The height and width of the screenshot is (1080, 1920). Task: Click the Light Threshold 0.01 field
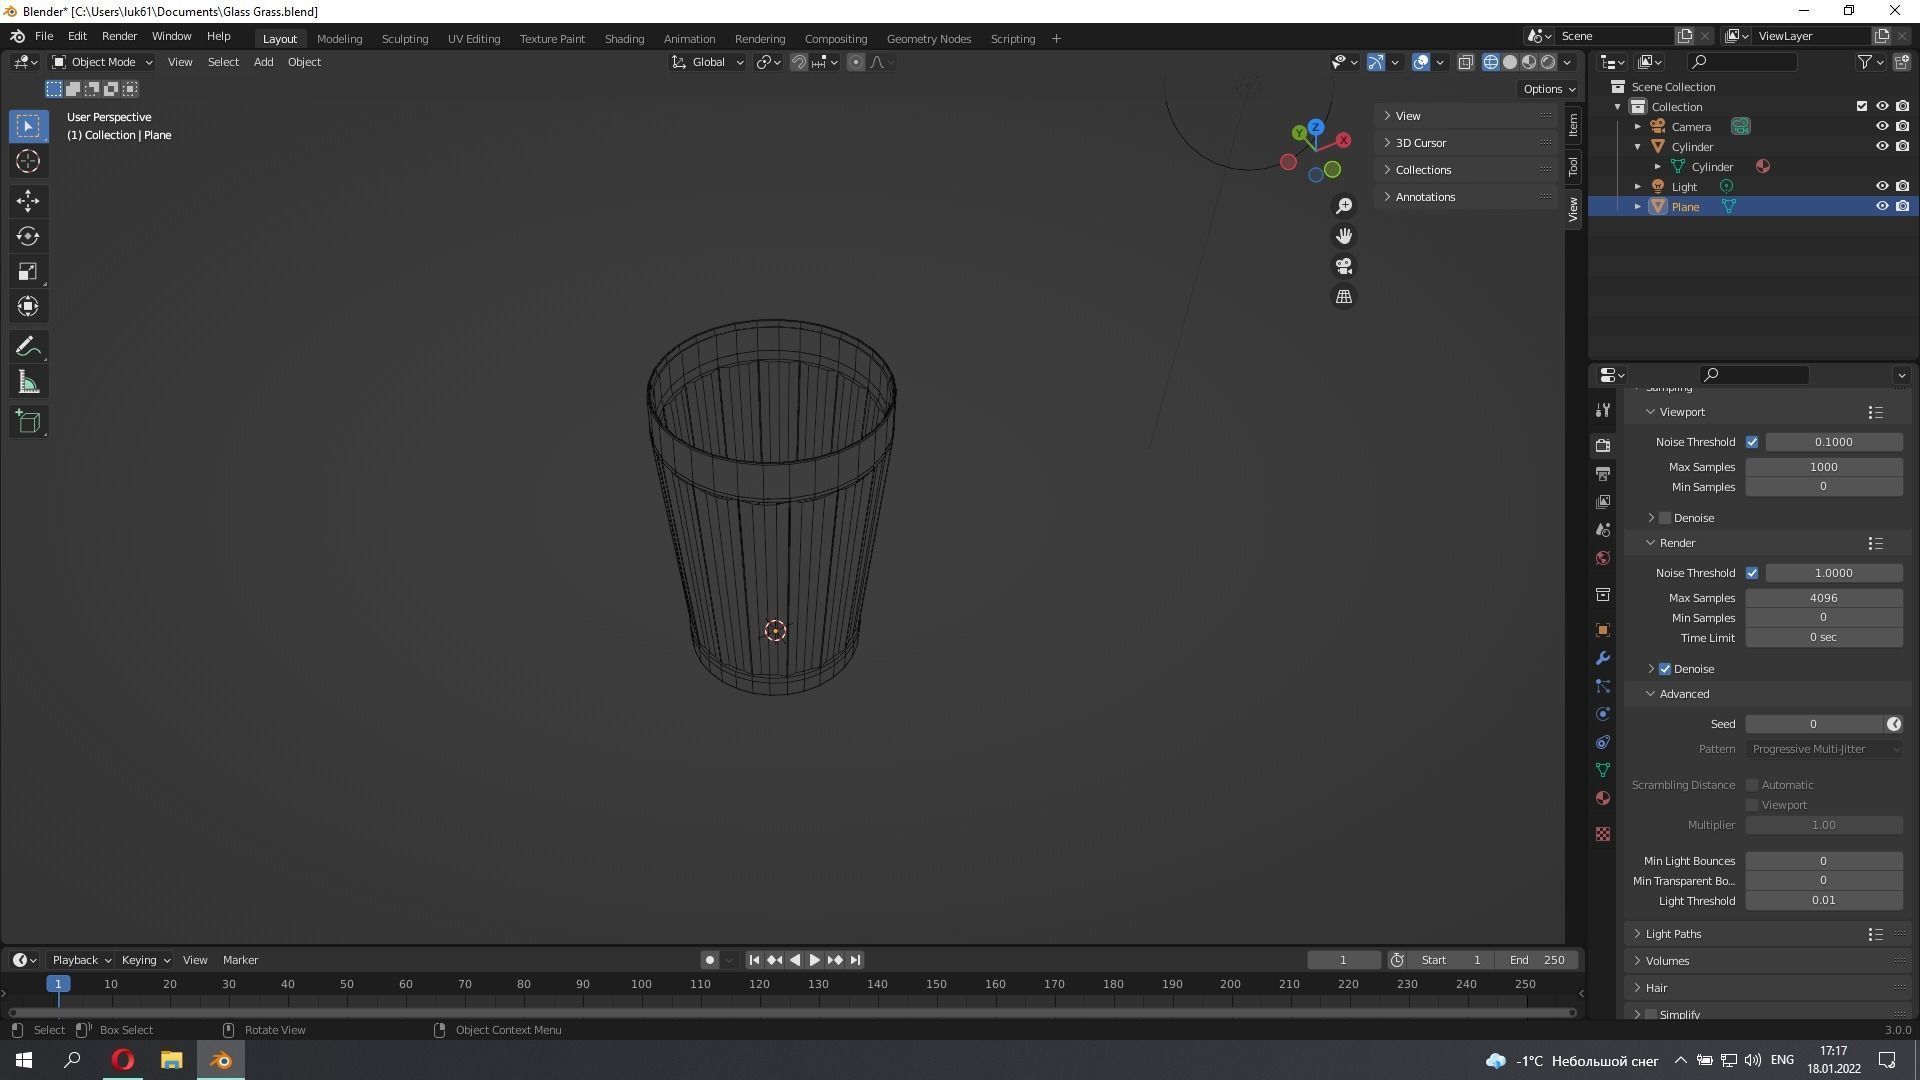pos(1824,901)
